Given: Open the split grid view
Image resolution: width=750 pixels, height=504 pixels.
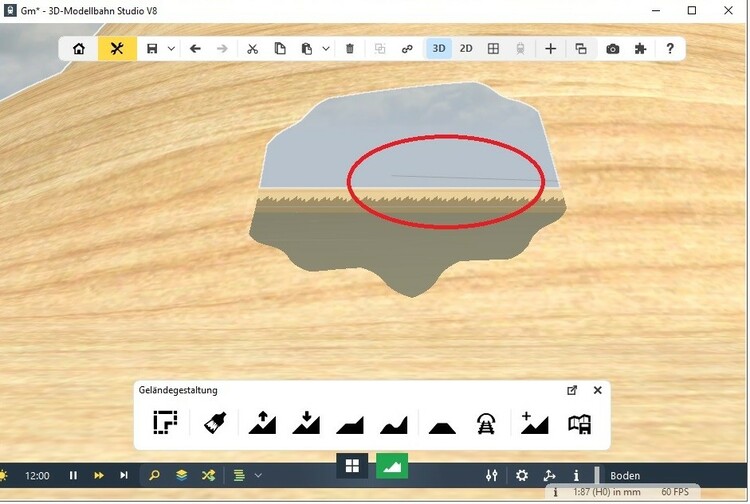Looking at the screenshot, I should pos(493,48).
